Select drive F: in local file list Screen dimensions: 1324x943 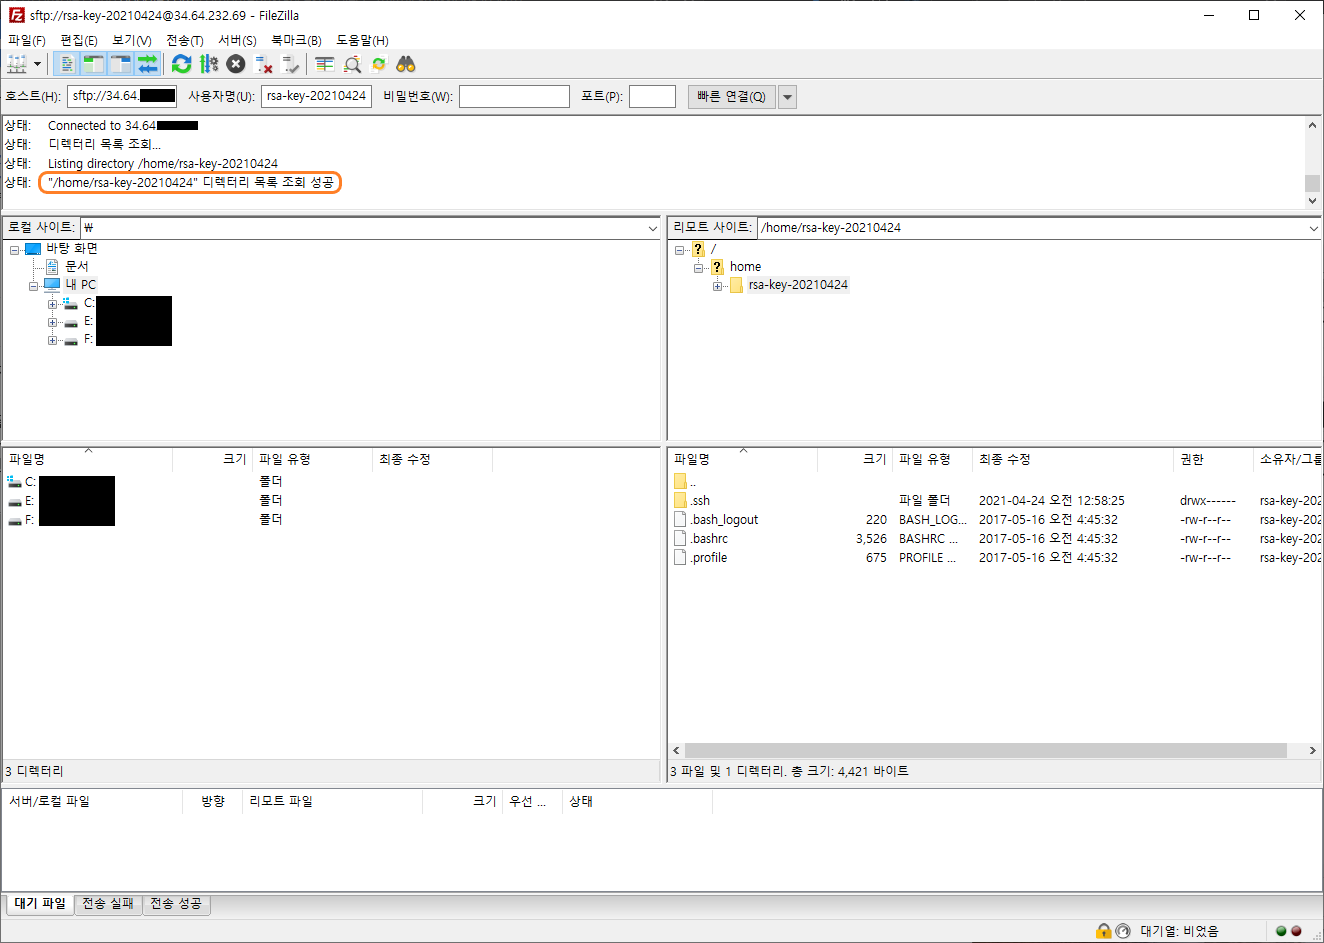tap(22, 520)
